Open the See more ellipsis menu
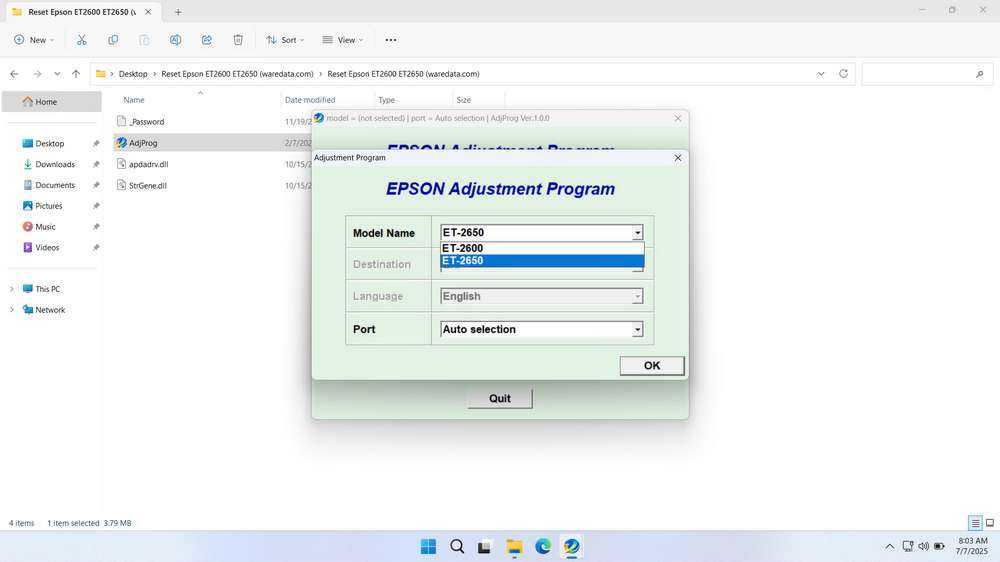 click(391, 40)
